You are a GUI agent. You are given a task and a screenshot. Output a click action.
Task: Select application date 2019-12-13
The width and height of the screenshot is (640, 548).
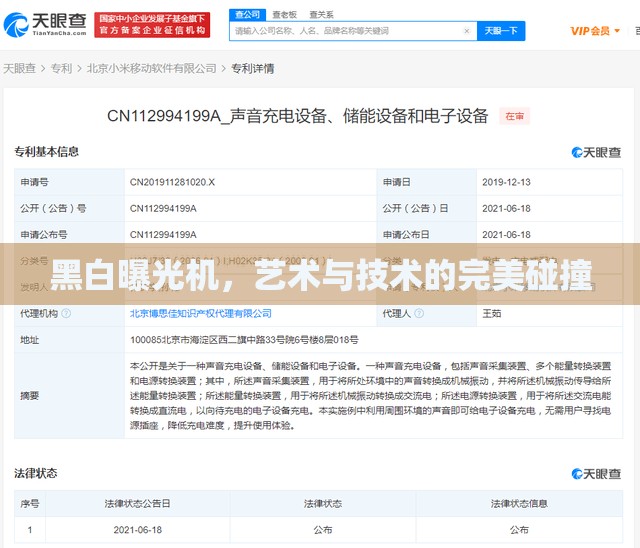[x=506, y=182]
